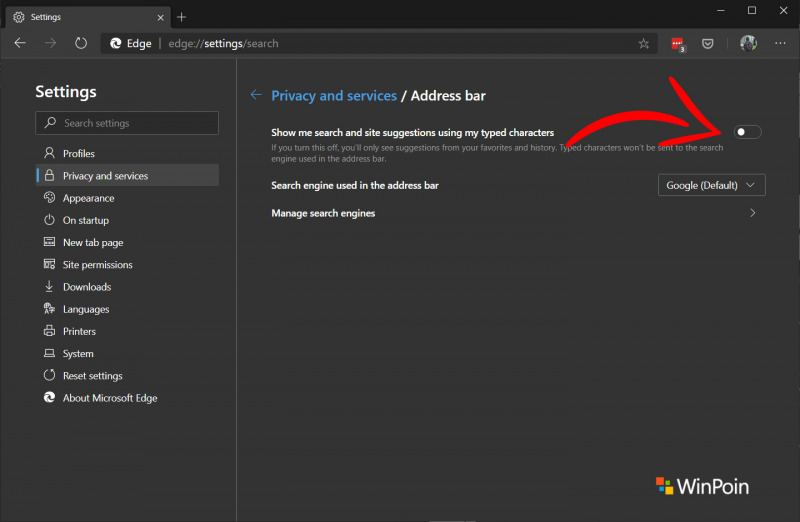Open On startup settings section
The width and height of the screenshot is (800, 522).
click(127, 220)
